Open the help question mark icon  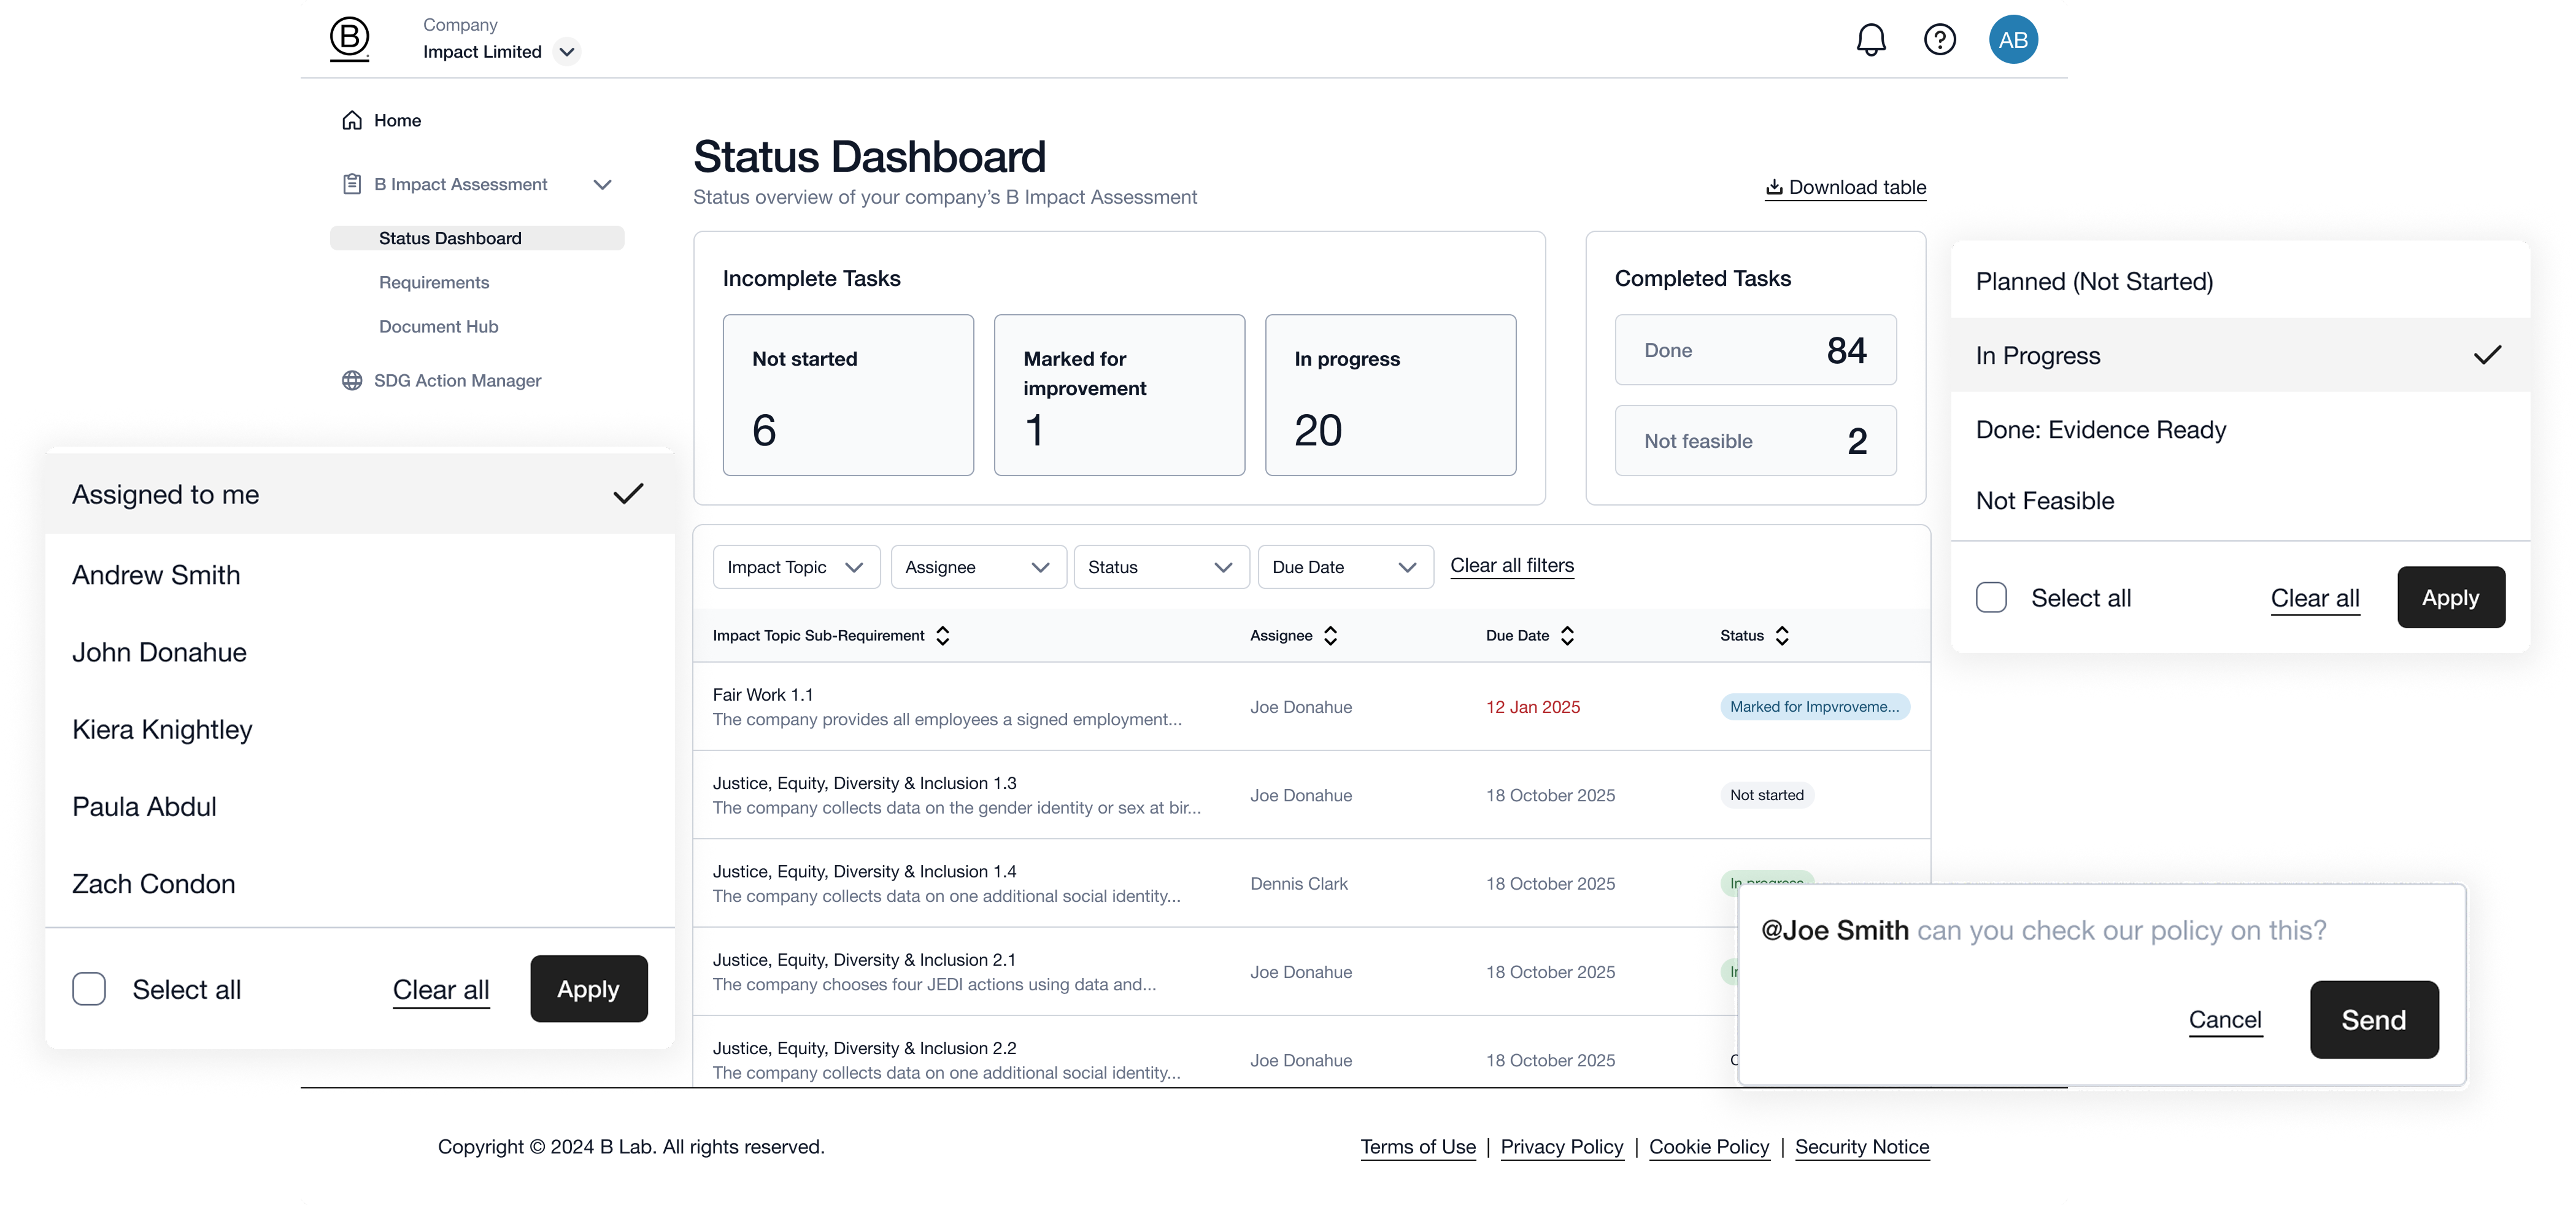[x=1939, y=40]
